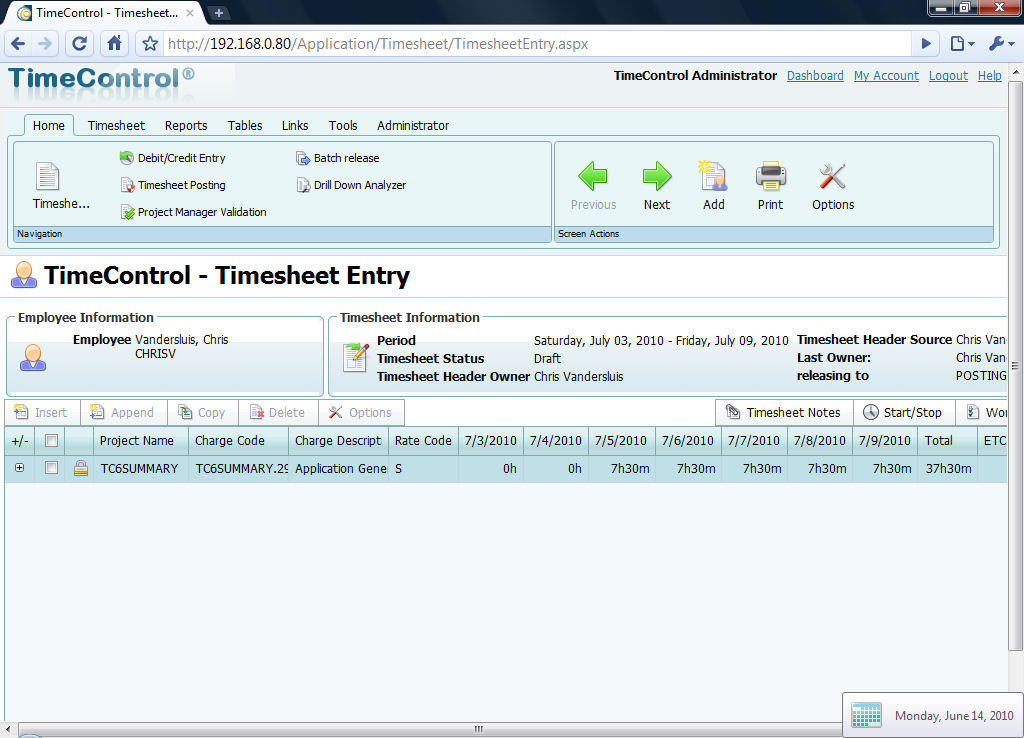Open Drill Down Analyzer

(x=351, y=185)
